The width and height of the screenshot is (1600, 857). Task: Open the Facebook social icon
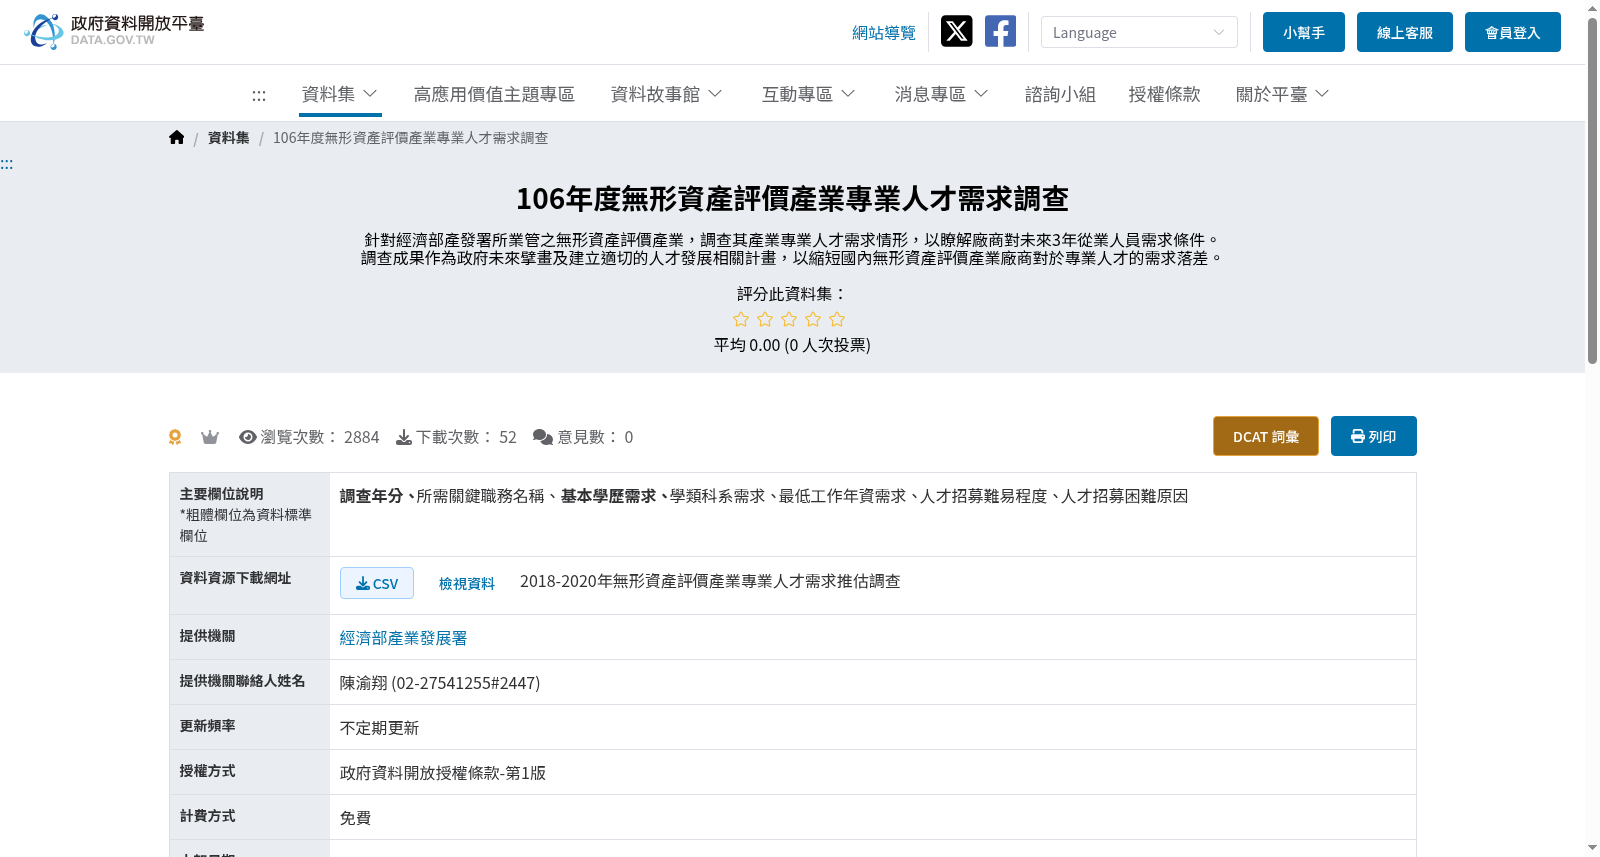click(x=1000, y=32)
